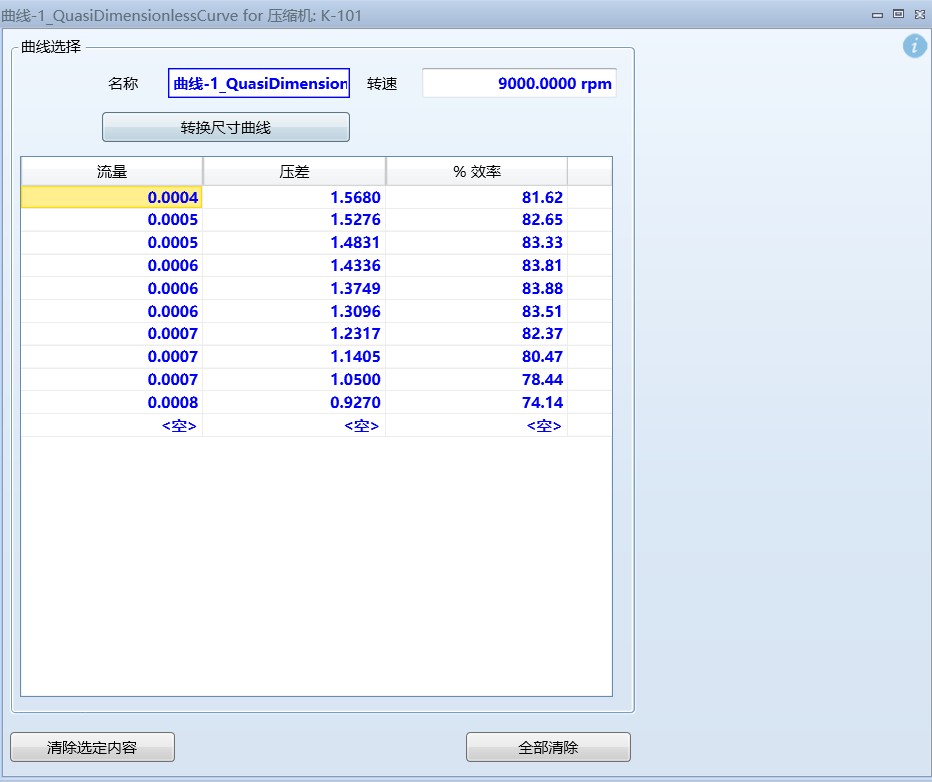Screen dimensions: 932x782
Task: Select the pressure cell 1.3096
Action: pos(294,311)
